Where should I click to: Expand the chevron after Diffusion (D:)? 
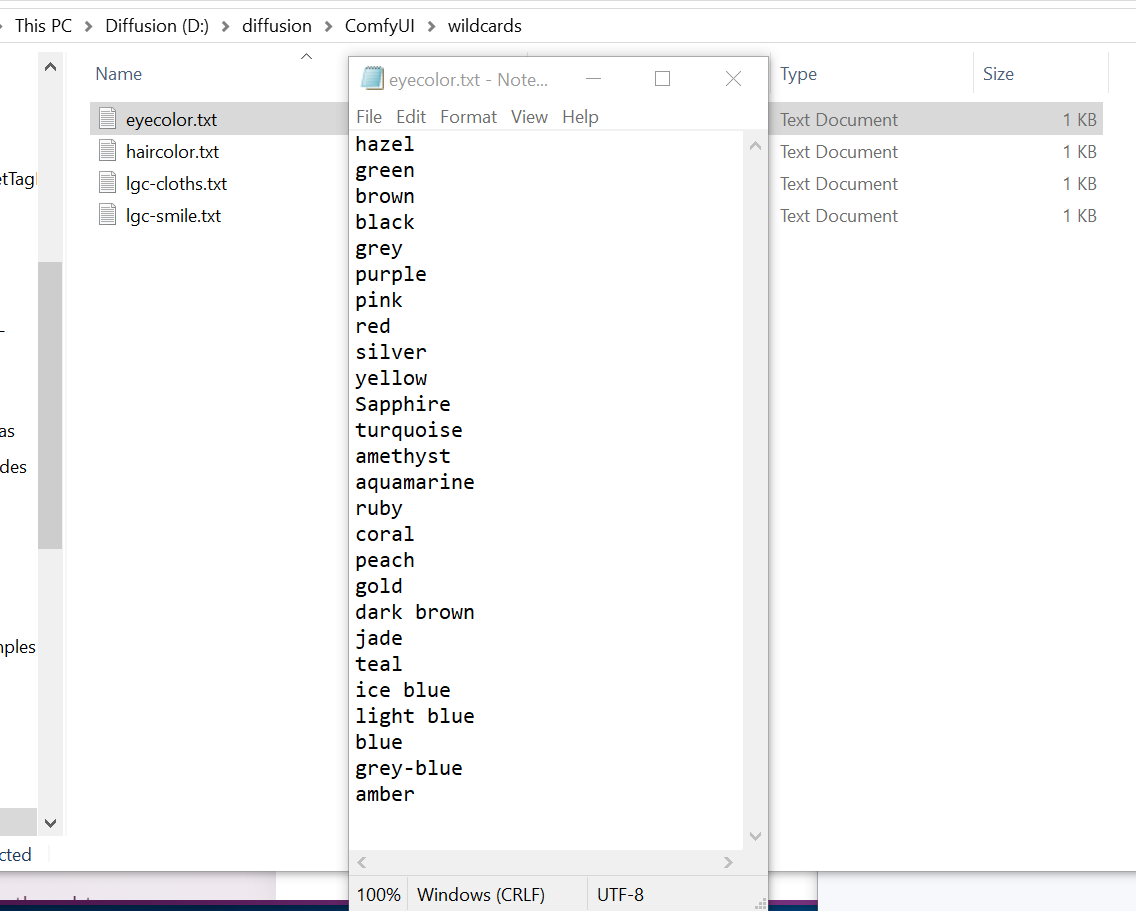pyautogui.click(x=225, y=27)
